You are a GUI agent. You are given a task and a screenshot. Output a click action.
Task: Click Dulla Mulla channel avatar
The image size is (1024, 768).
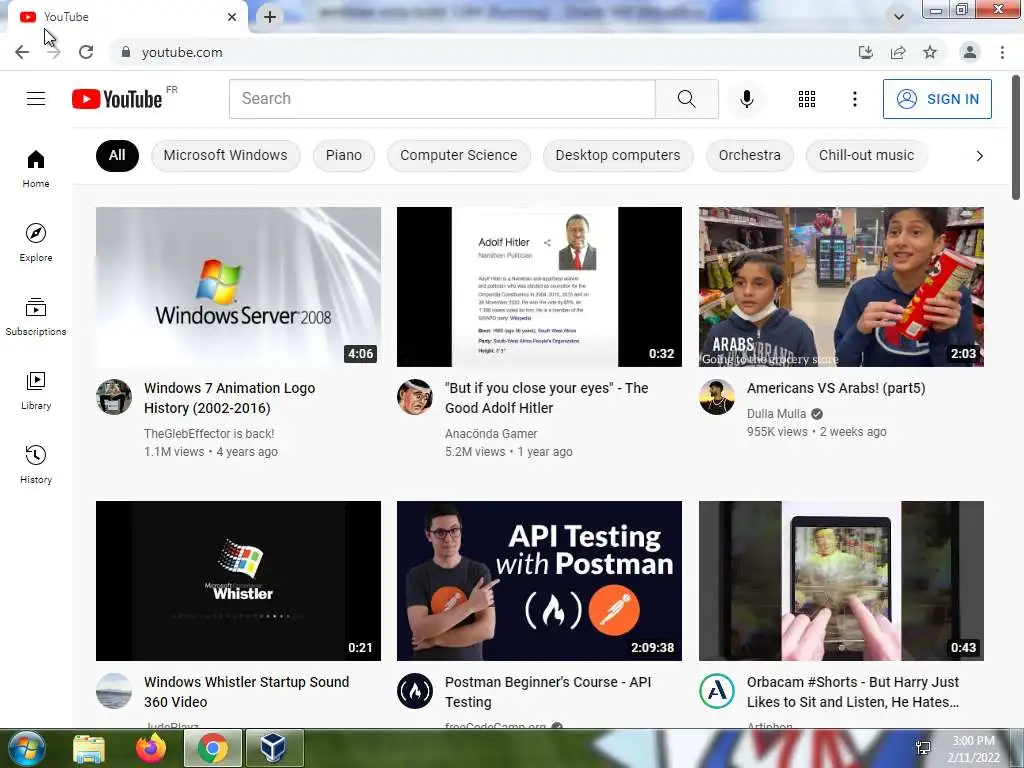click(x=716, y=397)
